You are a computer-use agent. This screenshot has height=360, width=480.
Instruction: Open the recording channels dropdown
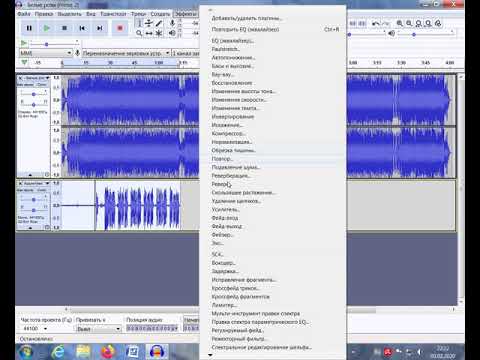click(185, 53)
